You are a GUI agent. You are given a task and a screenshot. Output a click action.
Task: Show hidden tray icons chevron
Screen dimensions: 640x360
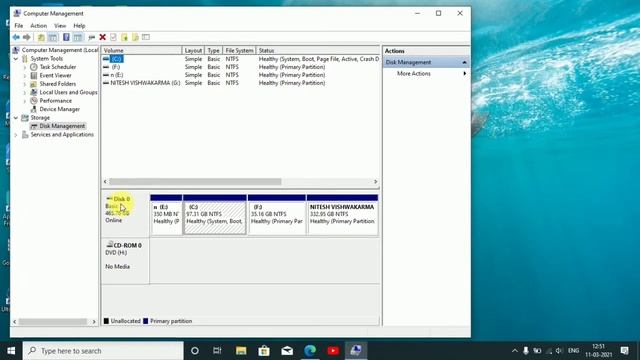coord(515,351)
